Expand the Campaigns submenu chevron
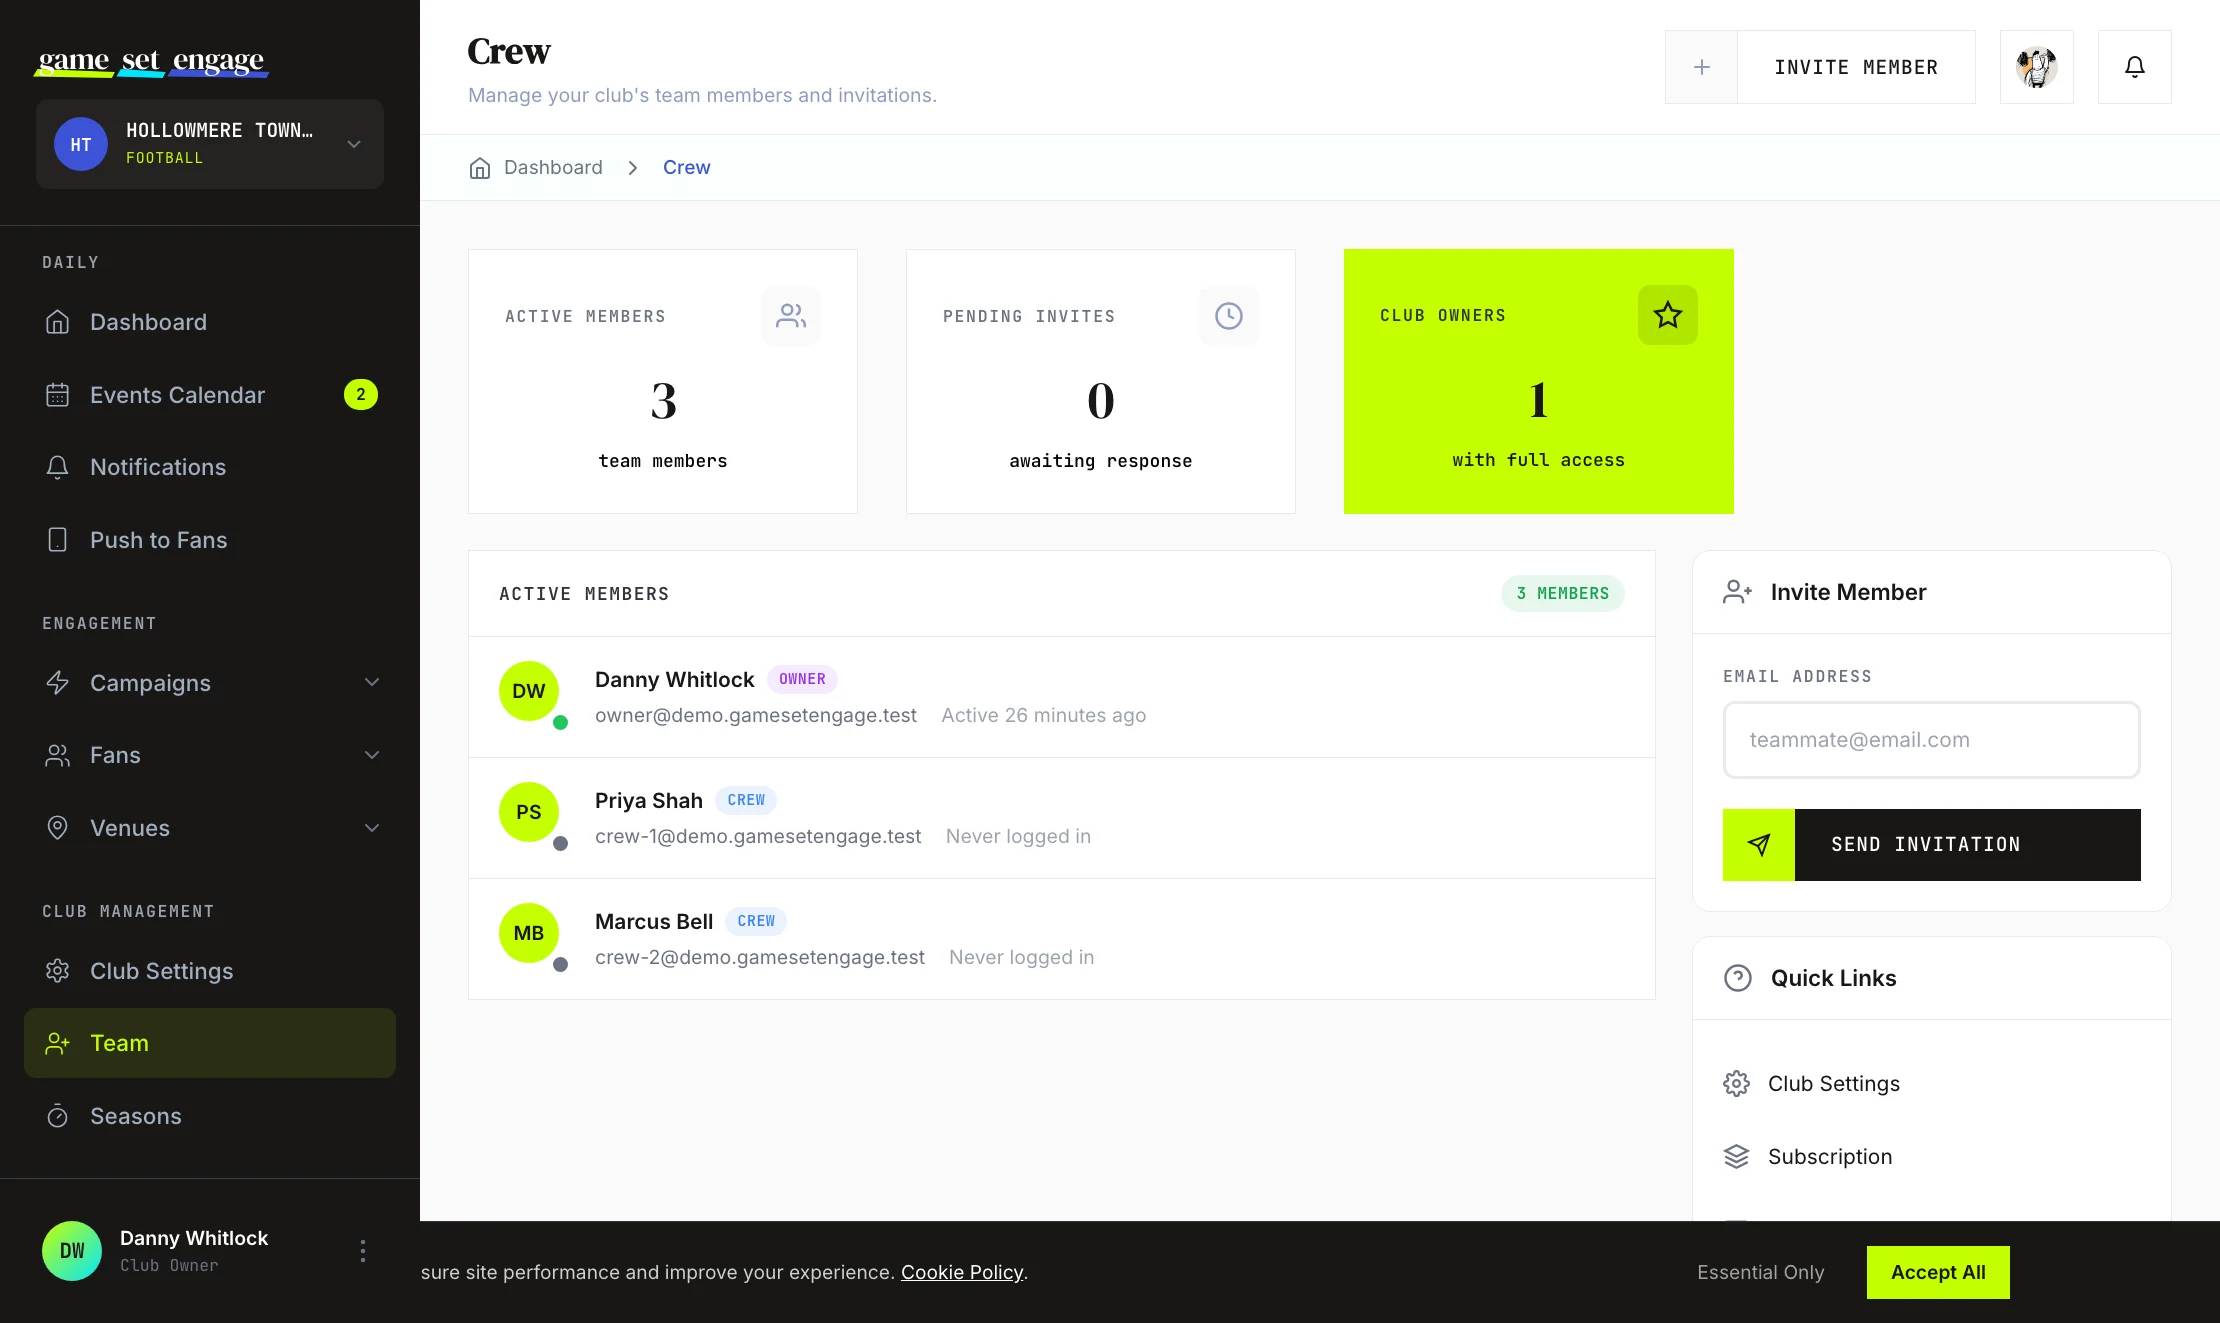2220x1323 pixels. click(x=372, y=683)
